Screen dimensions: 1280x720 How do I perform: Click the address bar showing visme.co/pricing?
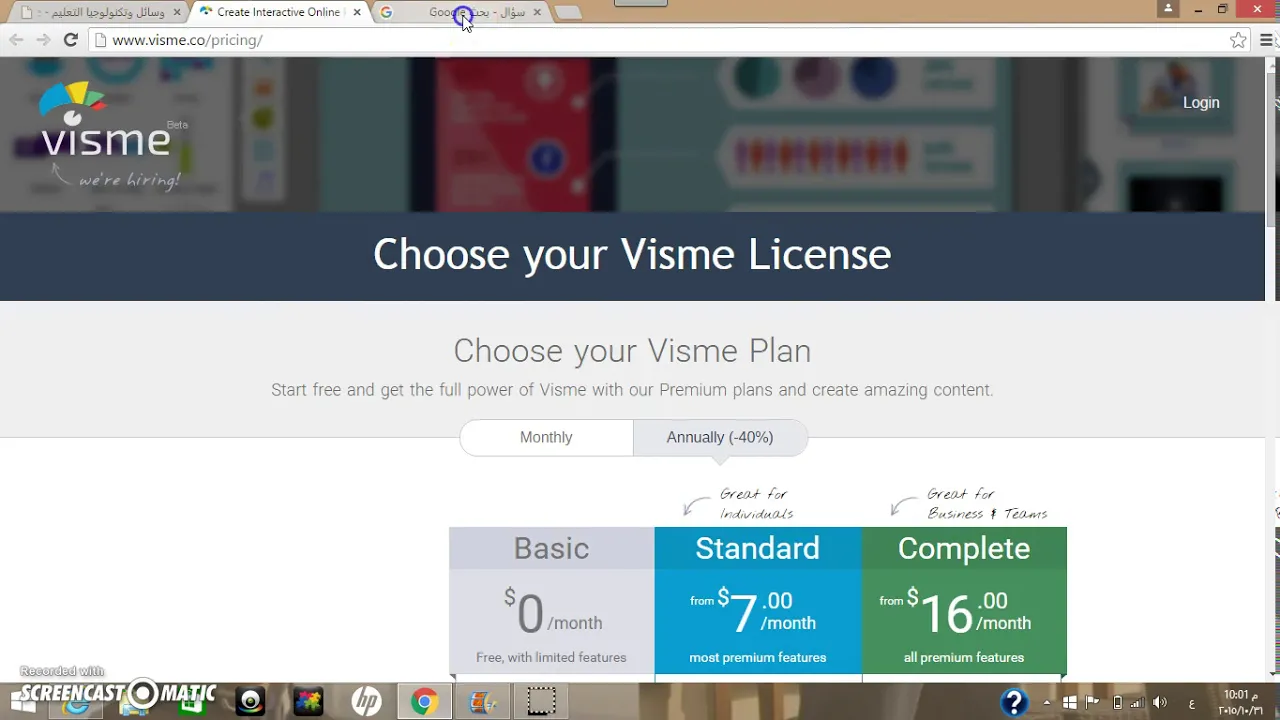(660, 40)
